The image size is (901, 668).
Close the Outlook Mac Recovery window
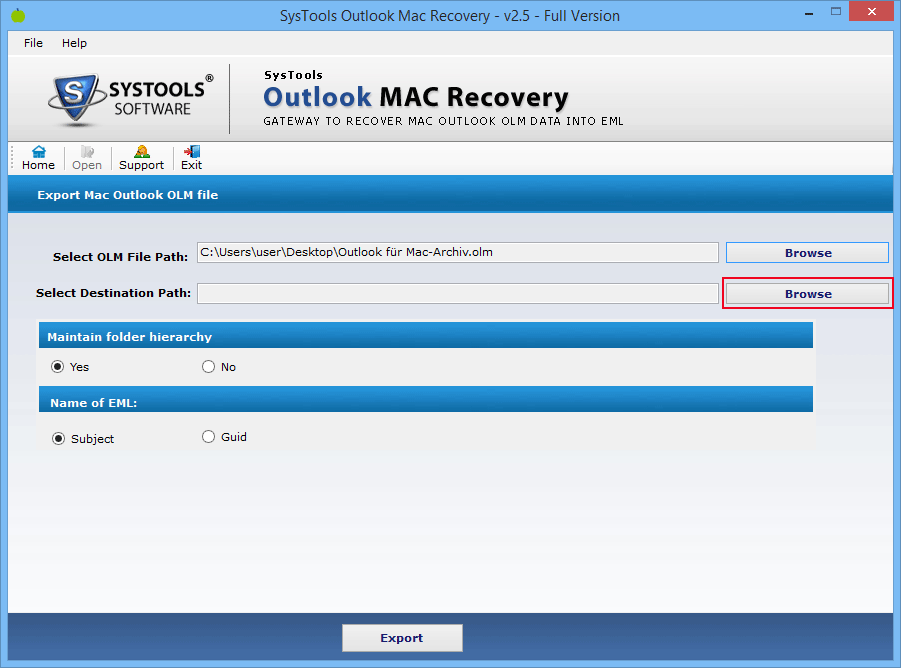click(x=871, y=11)
